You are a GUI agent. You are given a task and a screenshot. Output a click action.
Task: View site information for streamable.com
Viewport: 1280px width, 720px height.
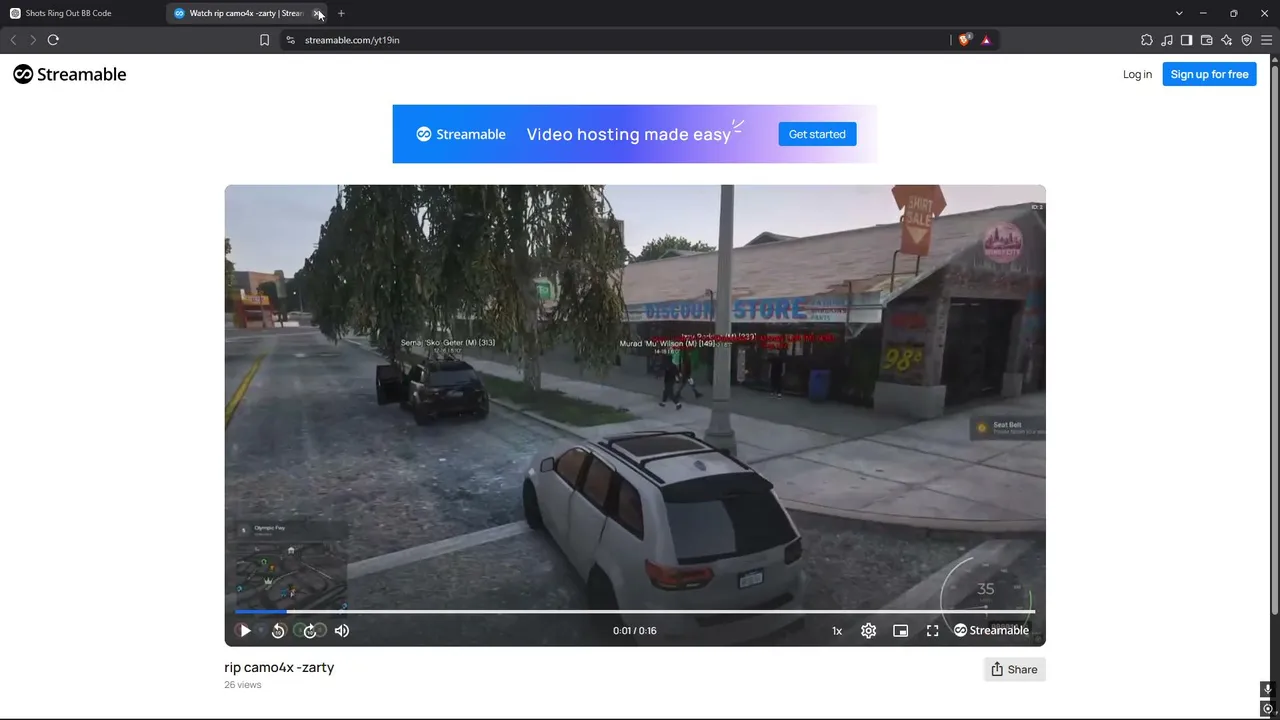(x=290, y=40)
